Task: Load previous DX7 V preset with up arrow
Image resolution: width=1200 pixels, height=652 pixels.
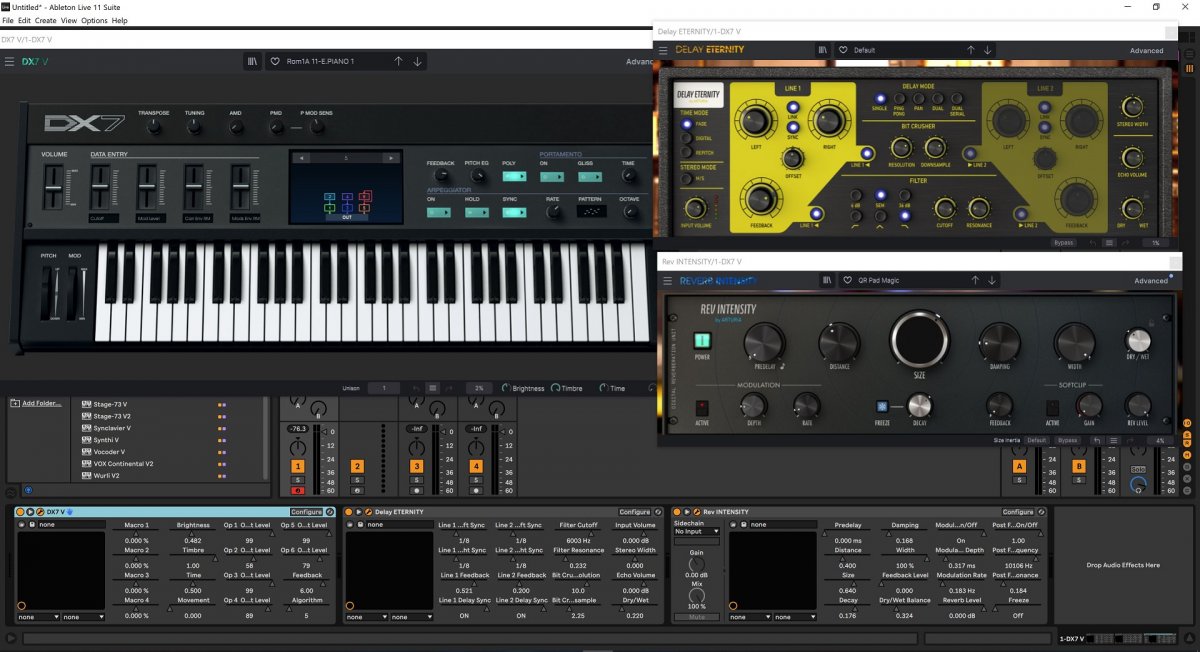Action: pos(398,61)
